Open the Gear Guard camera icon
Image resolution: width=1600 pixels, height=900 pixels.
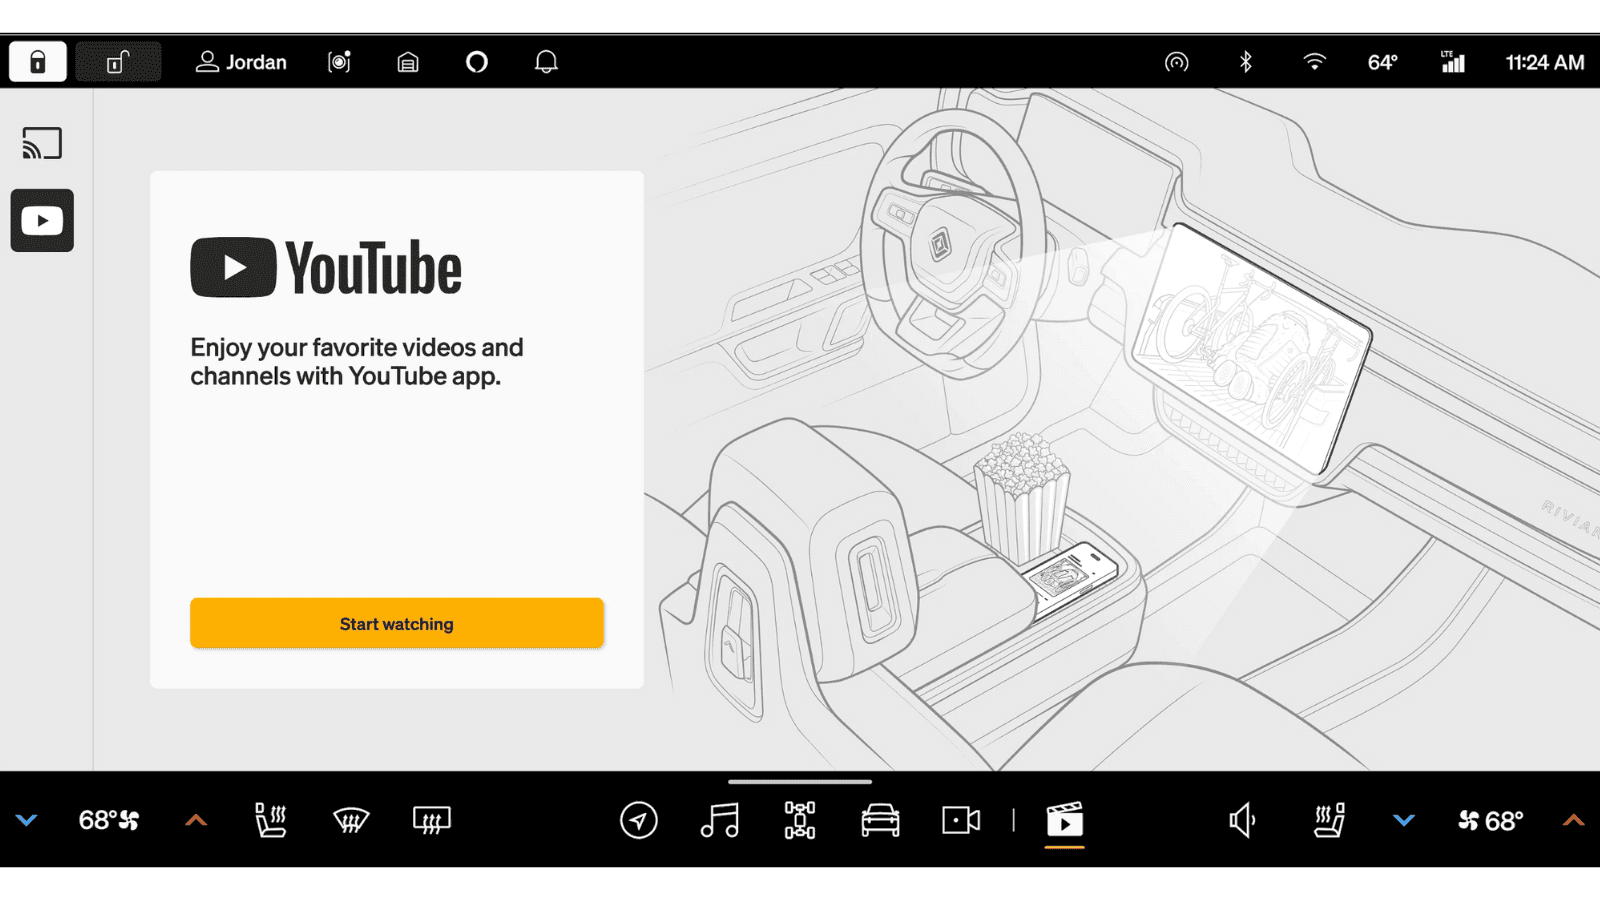click(x=339, y=62)
